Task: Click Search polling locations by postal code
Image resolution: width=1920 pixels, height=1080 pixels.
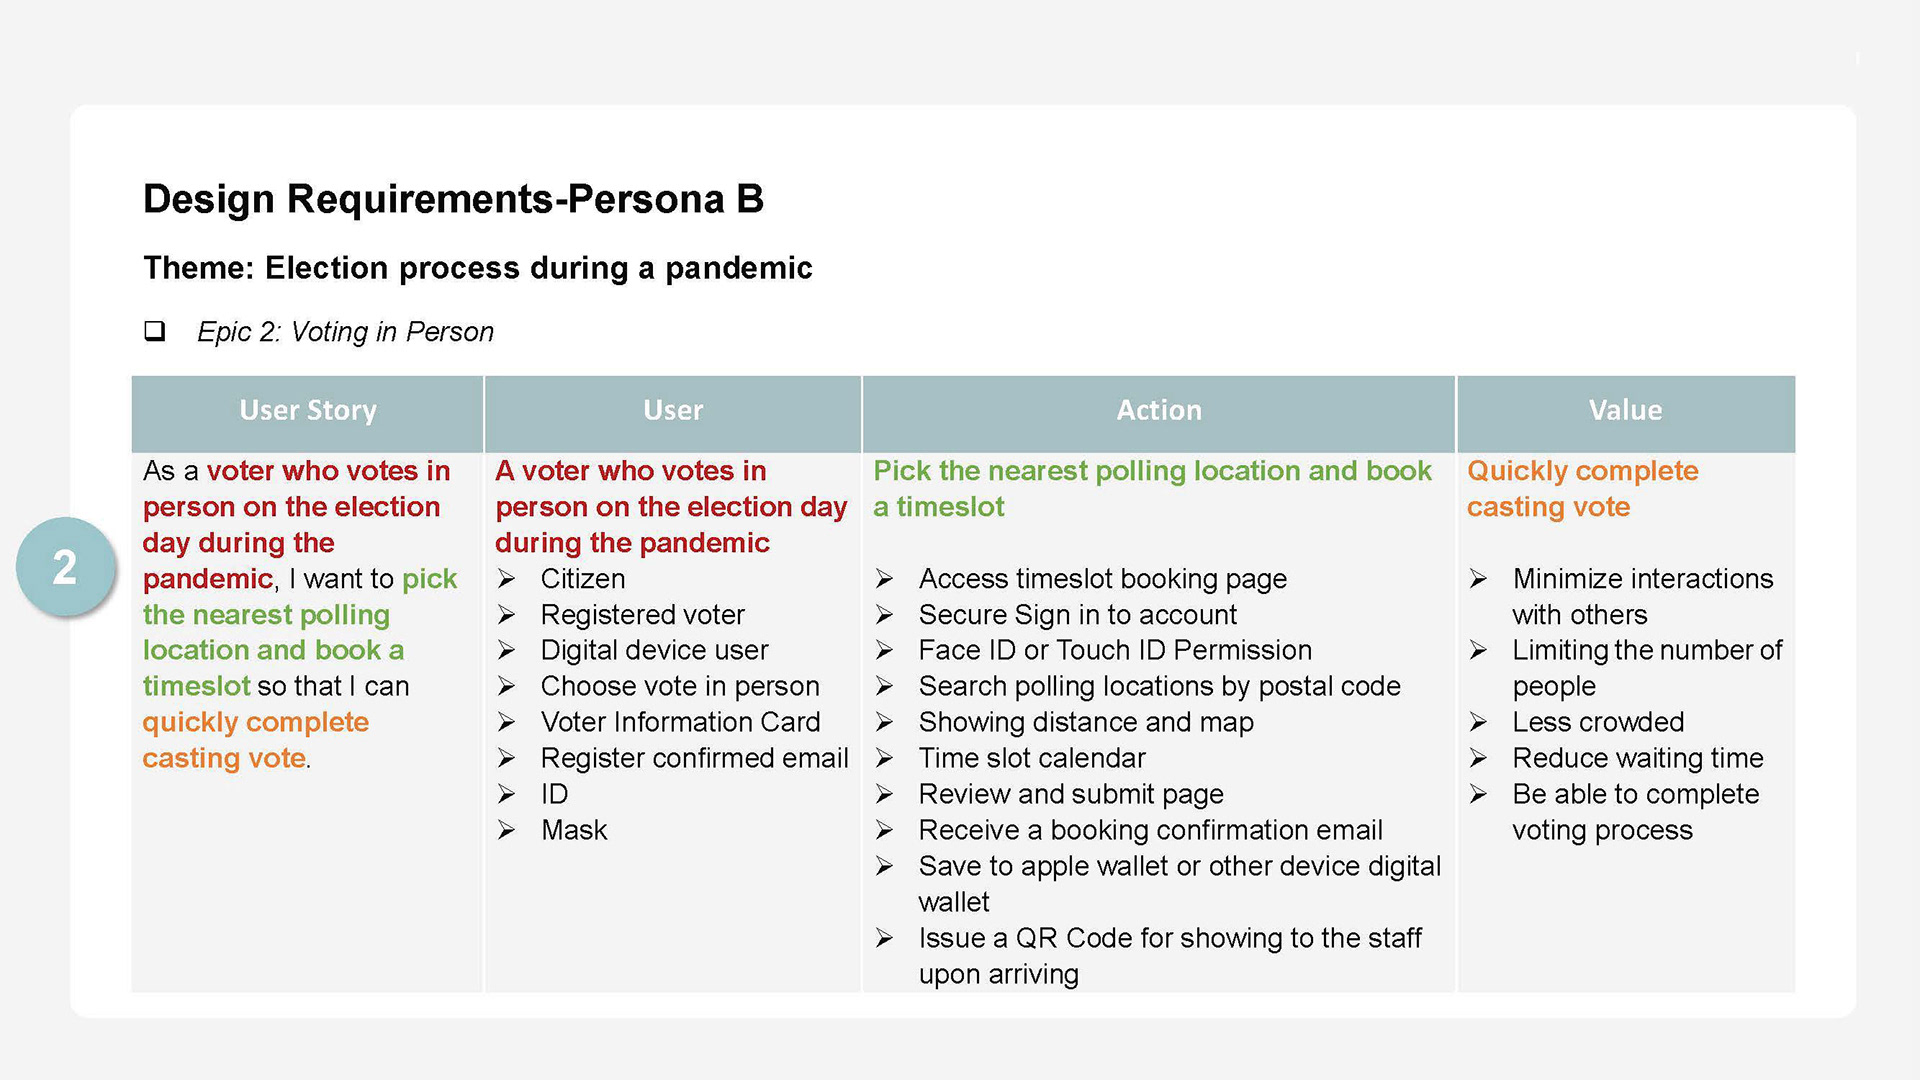Action: (x=1159, y=686)
